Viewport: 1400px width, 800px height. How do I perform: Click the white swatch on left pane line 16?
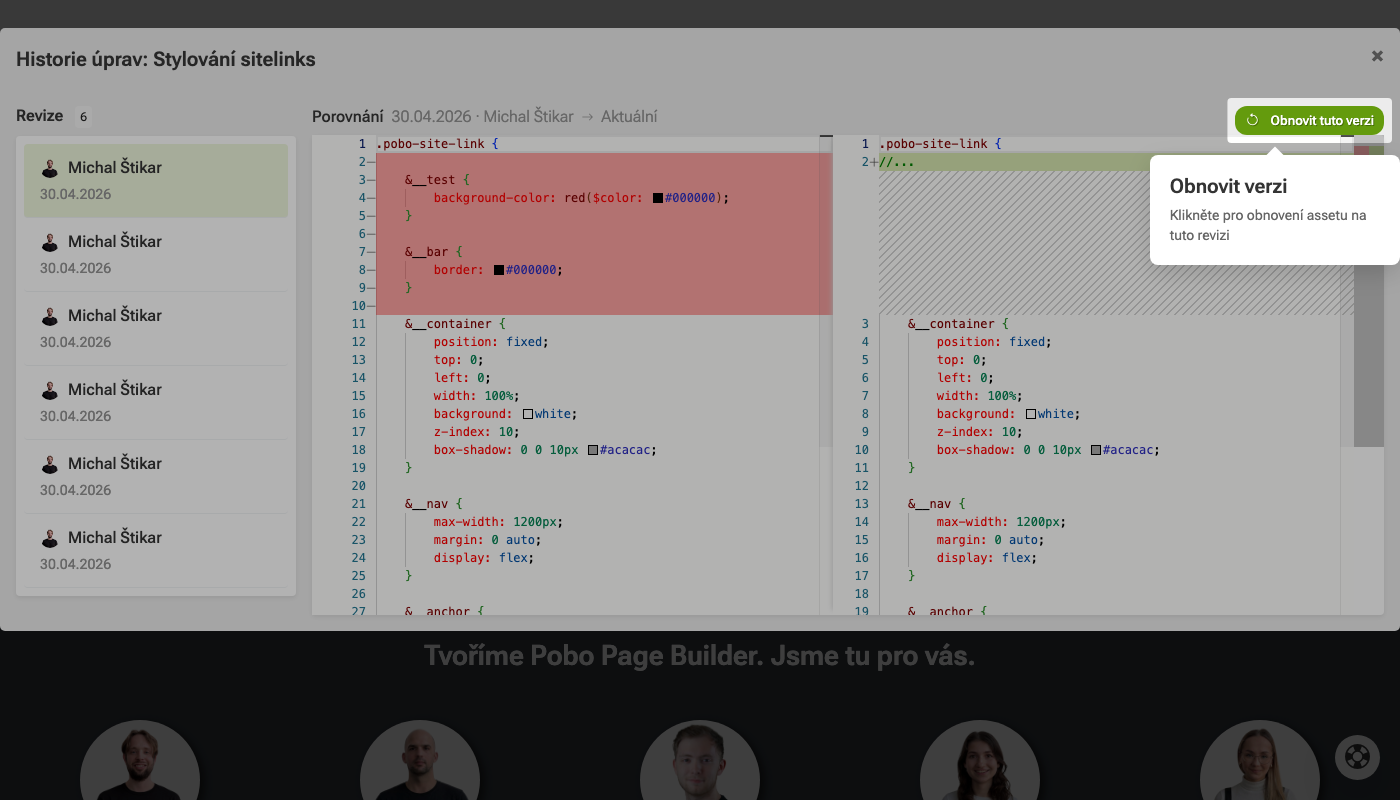tap(528, 414)
